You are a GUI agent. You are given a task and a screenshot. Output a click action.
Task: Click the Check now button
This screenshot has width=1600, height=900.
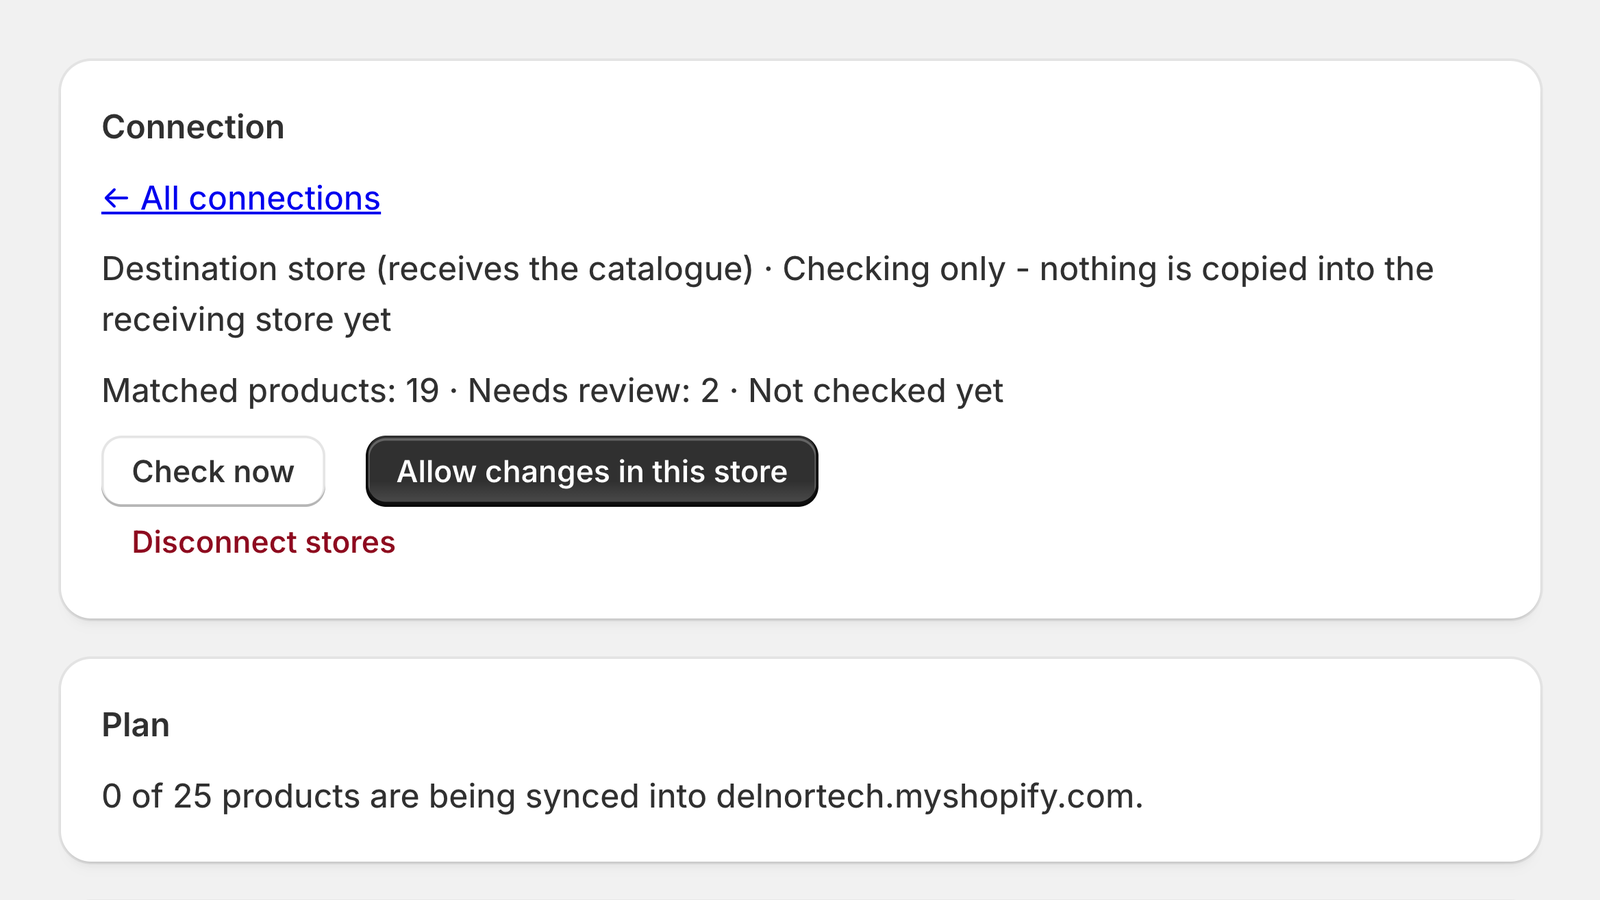(x=213, y=471)
